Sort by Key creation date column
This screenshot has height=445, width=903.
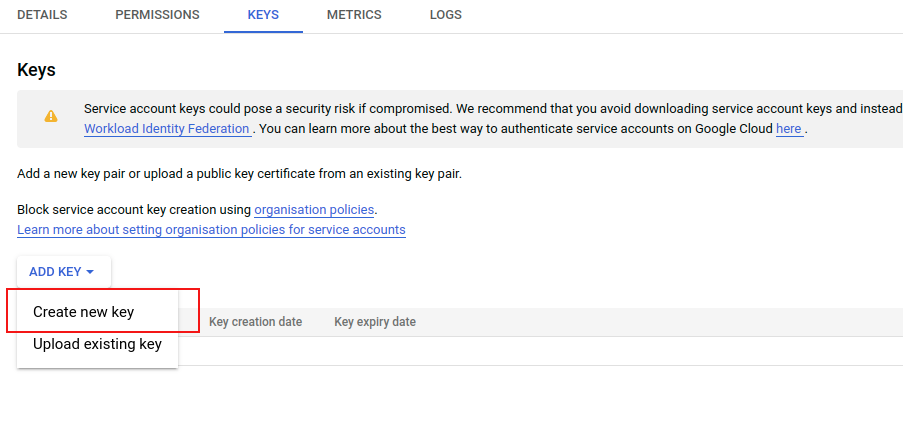point(255,322)
